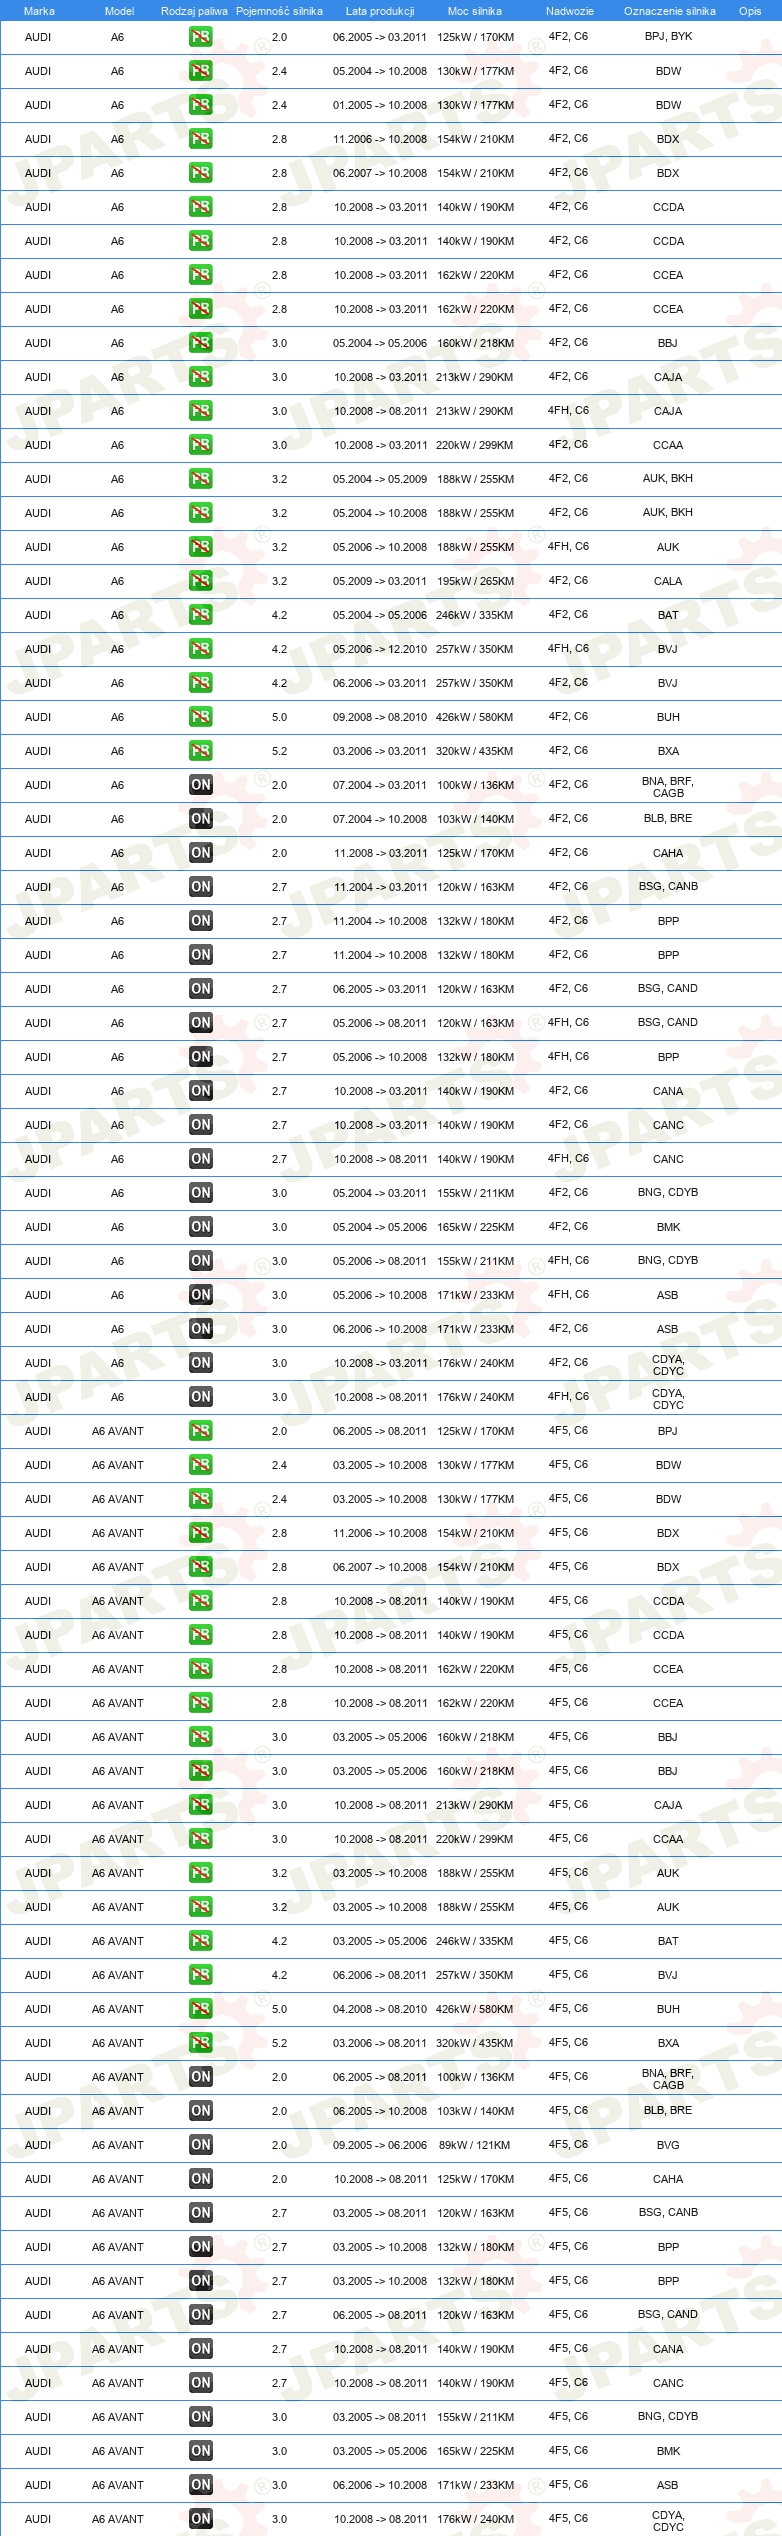
Task: Click the Oznaczenie silnika column header
Action: pos(669,11)
